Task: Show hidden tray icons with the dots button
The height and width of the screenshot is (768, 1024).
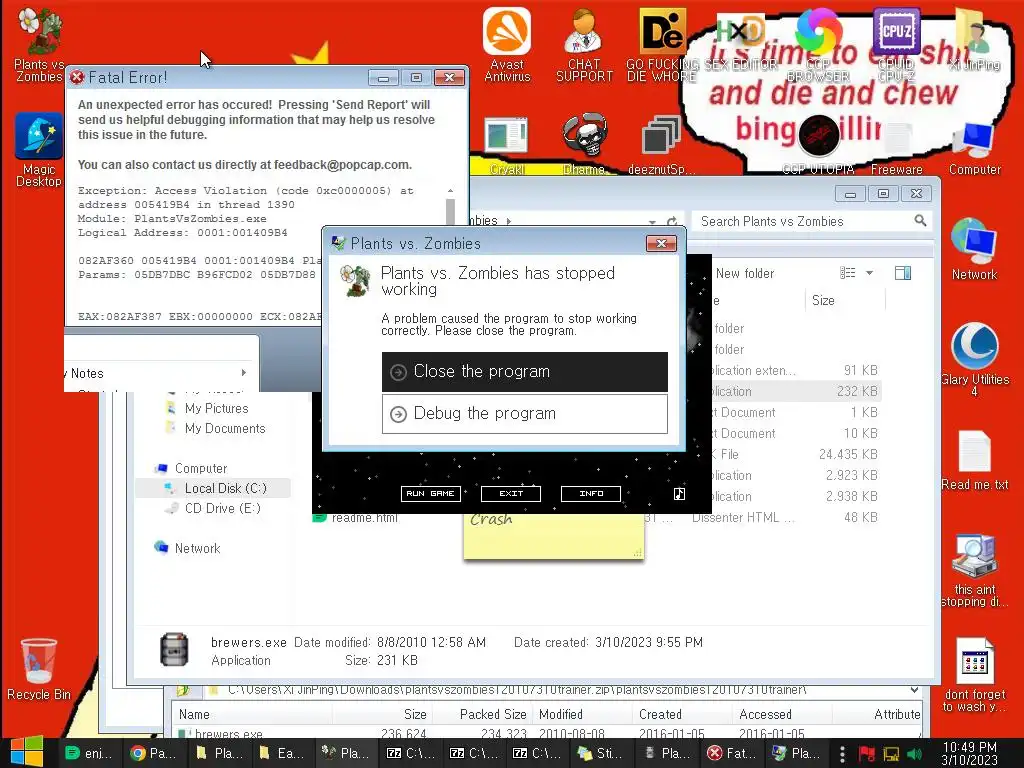Action: (x=842, y=754)
